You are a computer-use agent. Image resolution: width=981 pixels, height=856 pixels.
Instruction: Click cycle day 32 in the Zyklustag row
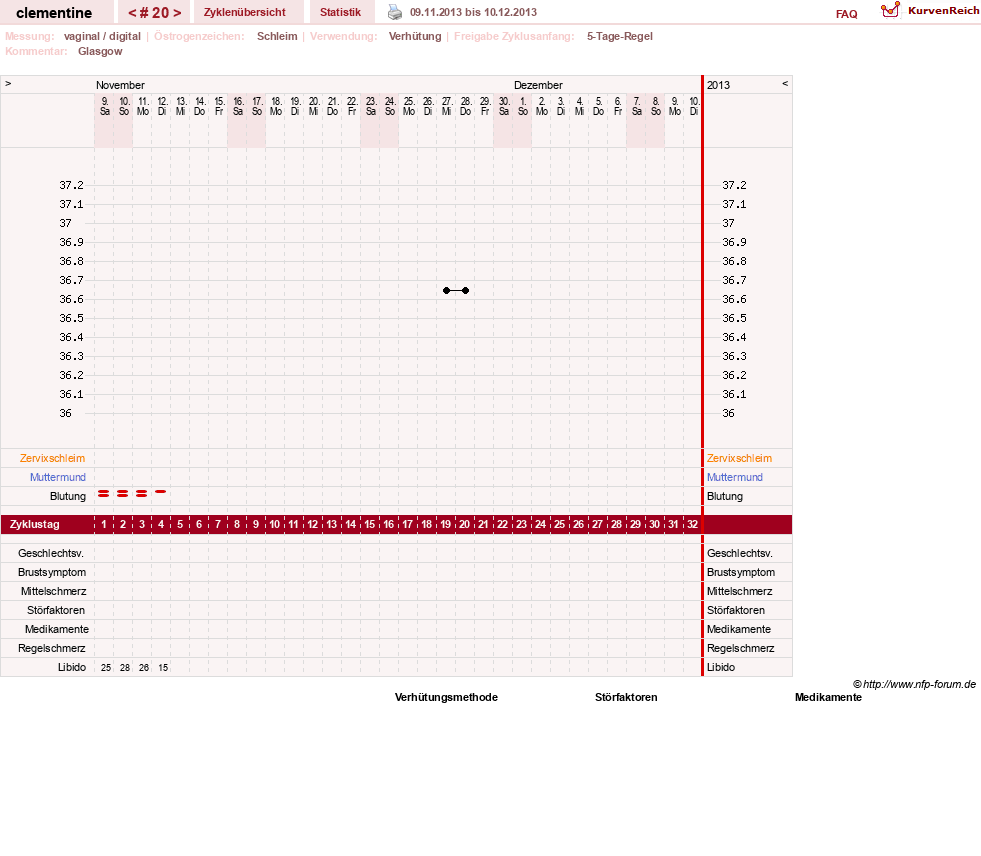[x=693, y=524]
